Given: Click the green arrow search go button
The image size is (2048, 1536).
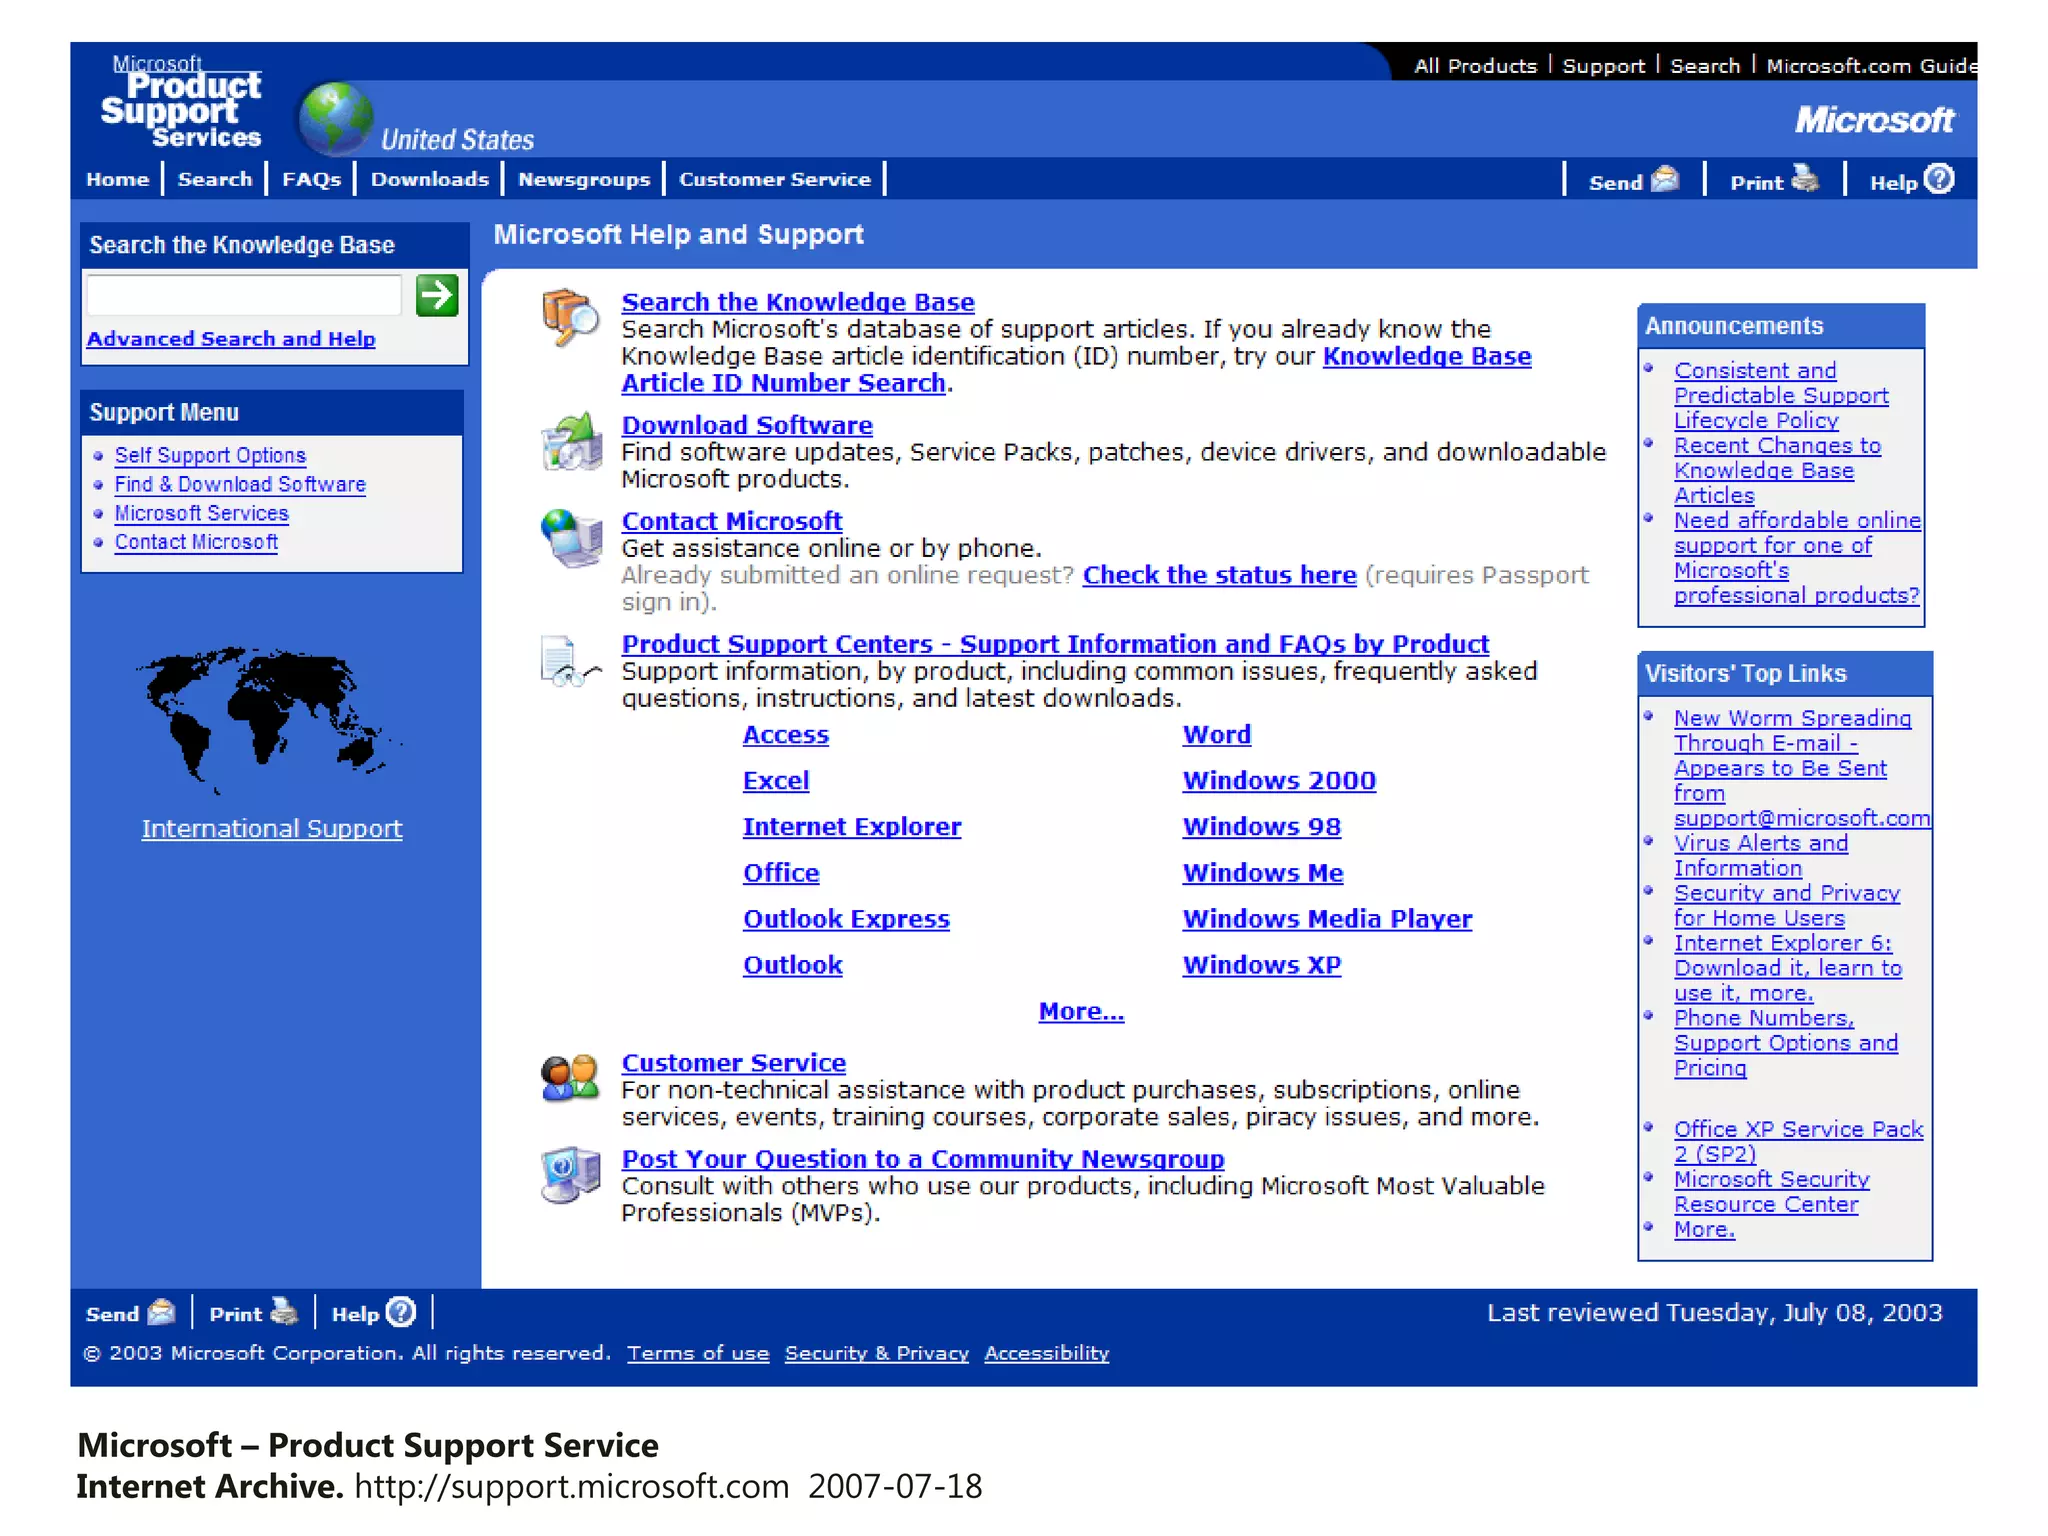Looking at the screenshot, I should (x=437, y=296).
